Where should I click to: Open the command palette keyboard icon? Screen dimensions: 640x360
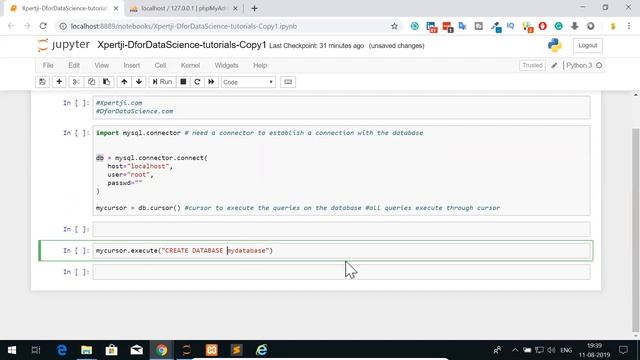pyautogui.click(x=288, y=82)
